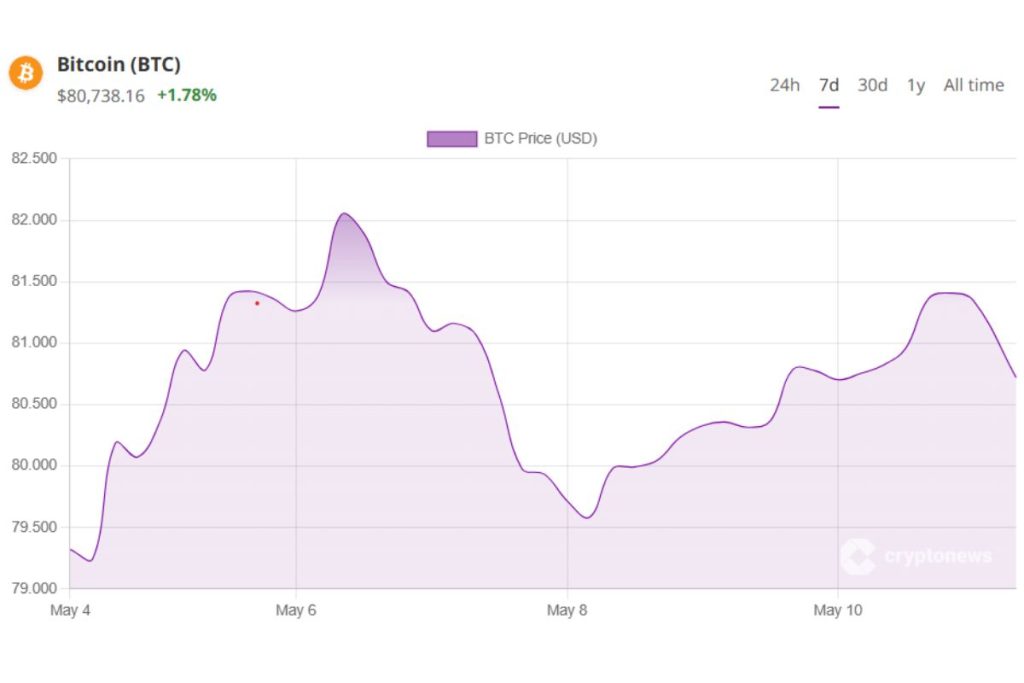
Task: Click the orange Bitcoin logo icon
Action: tap(25, 72)
